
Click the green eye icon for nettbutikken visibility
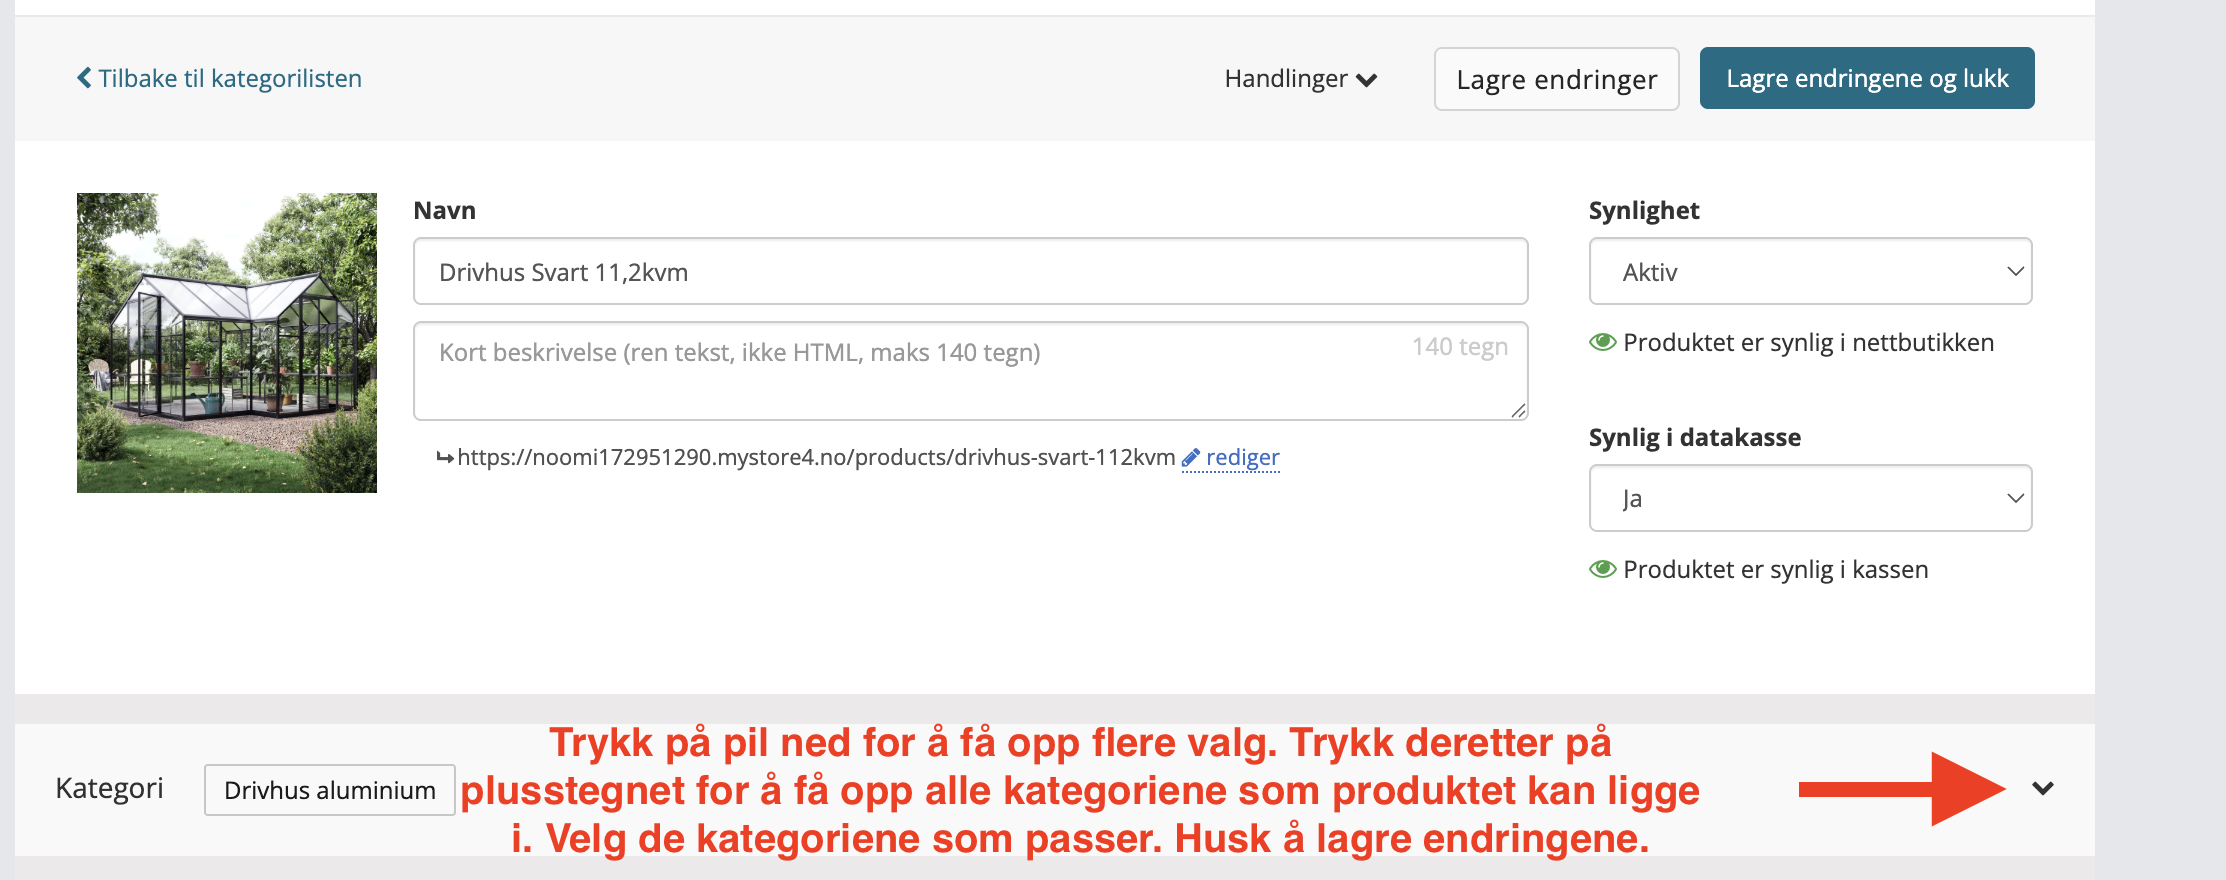pos(1602,342)
